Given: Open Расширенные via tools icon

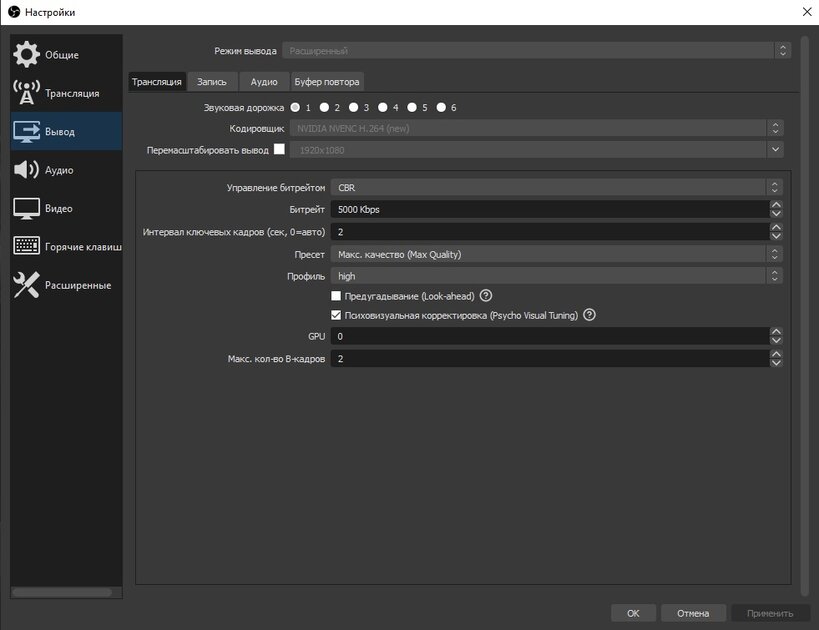Looking at the screenshot, I should pyautogui.click(x=27, y=285).
